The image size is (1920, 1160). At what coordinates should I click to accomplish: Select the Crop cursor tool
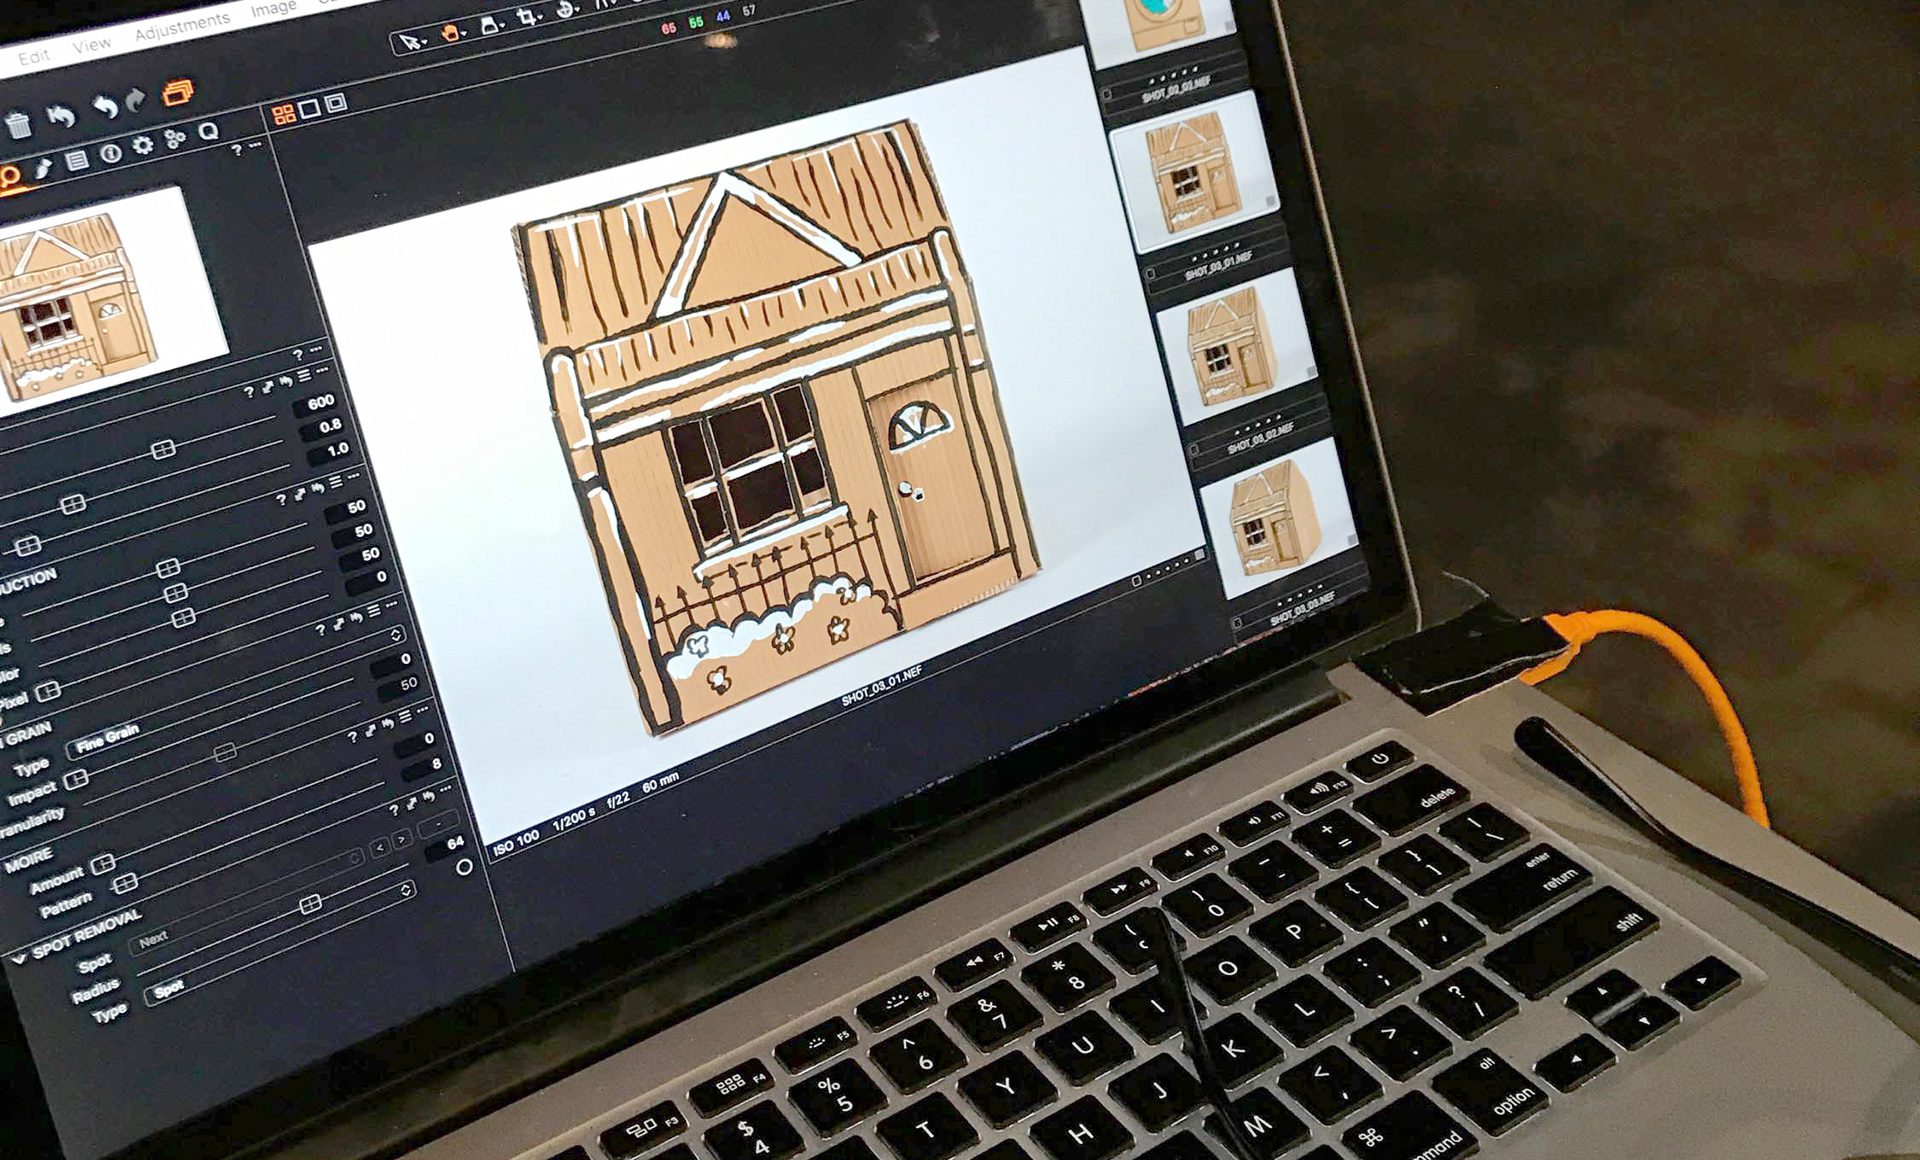point(526,18)
